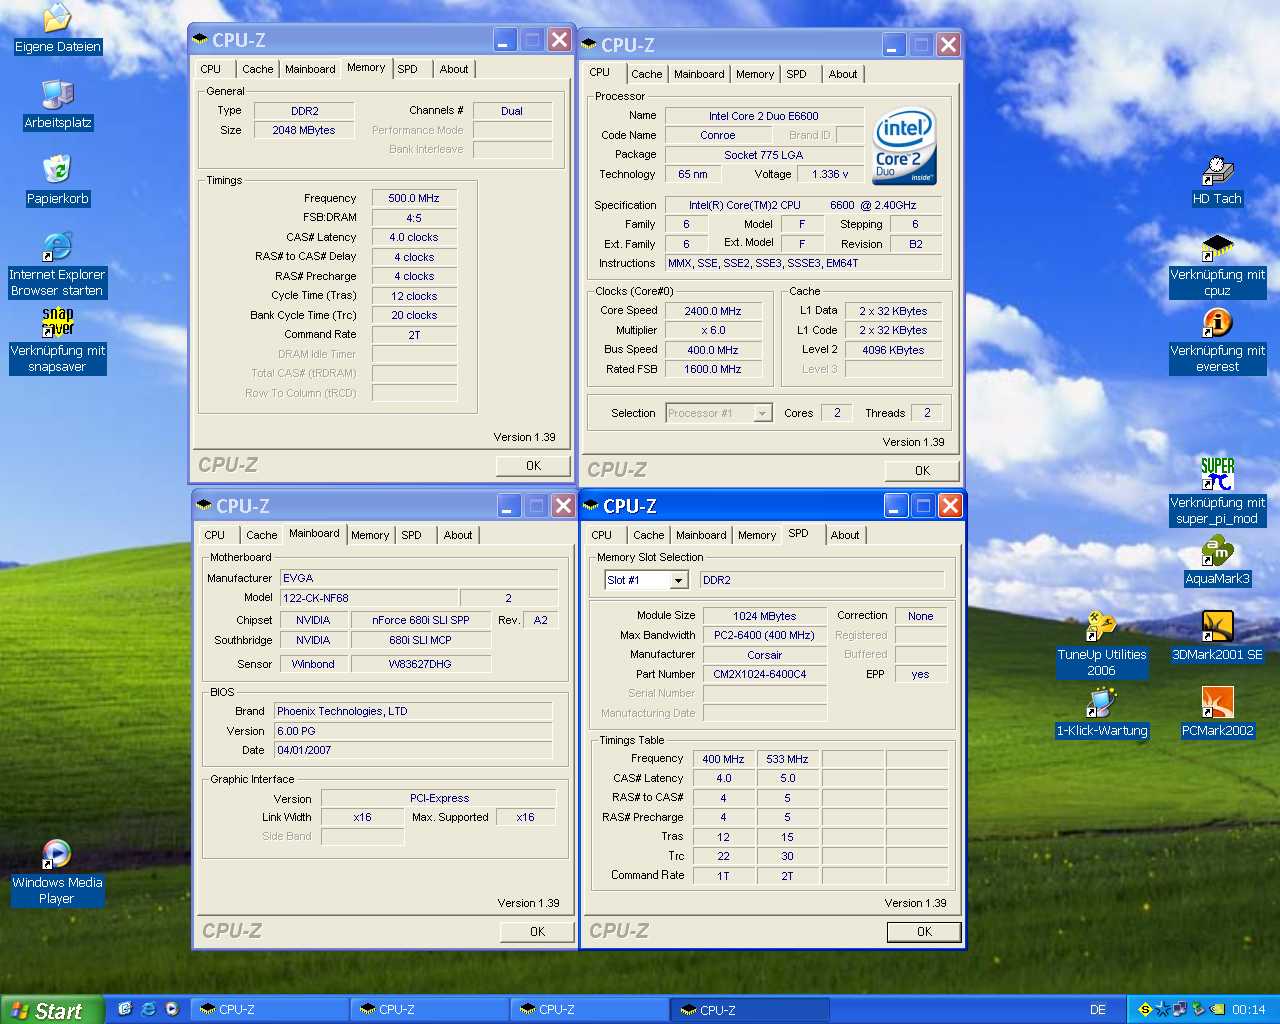Open Windows Media Player desktop icon

(57, 854)
